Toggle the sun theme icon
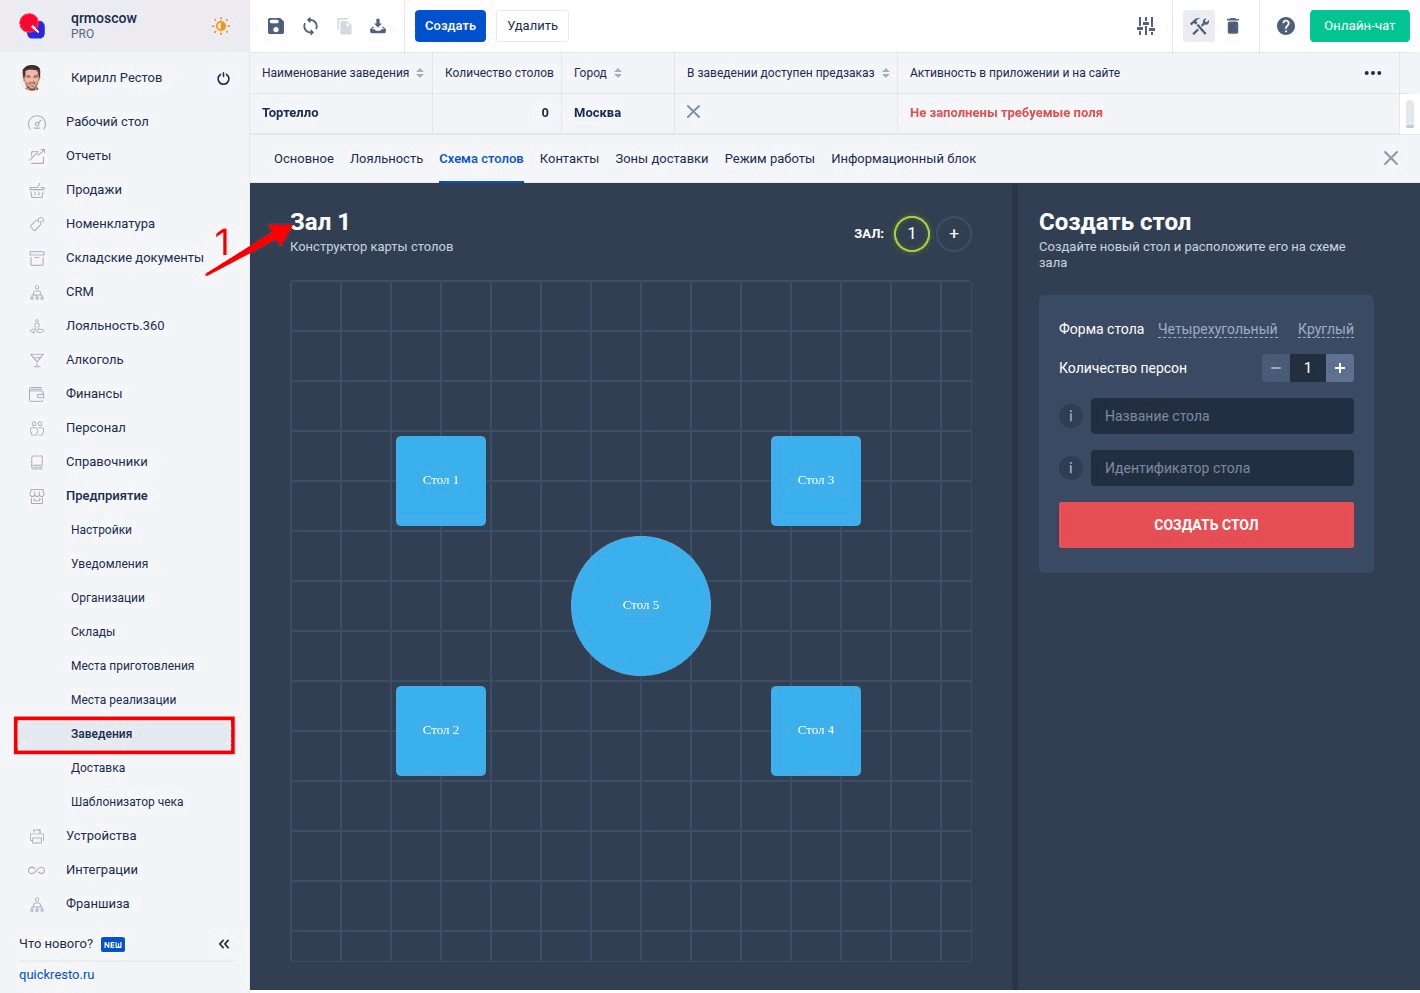The height and width of the screenshot is (993, 1420). pos(221,26)
